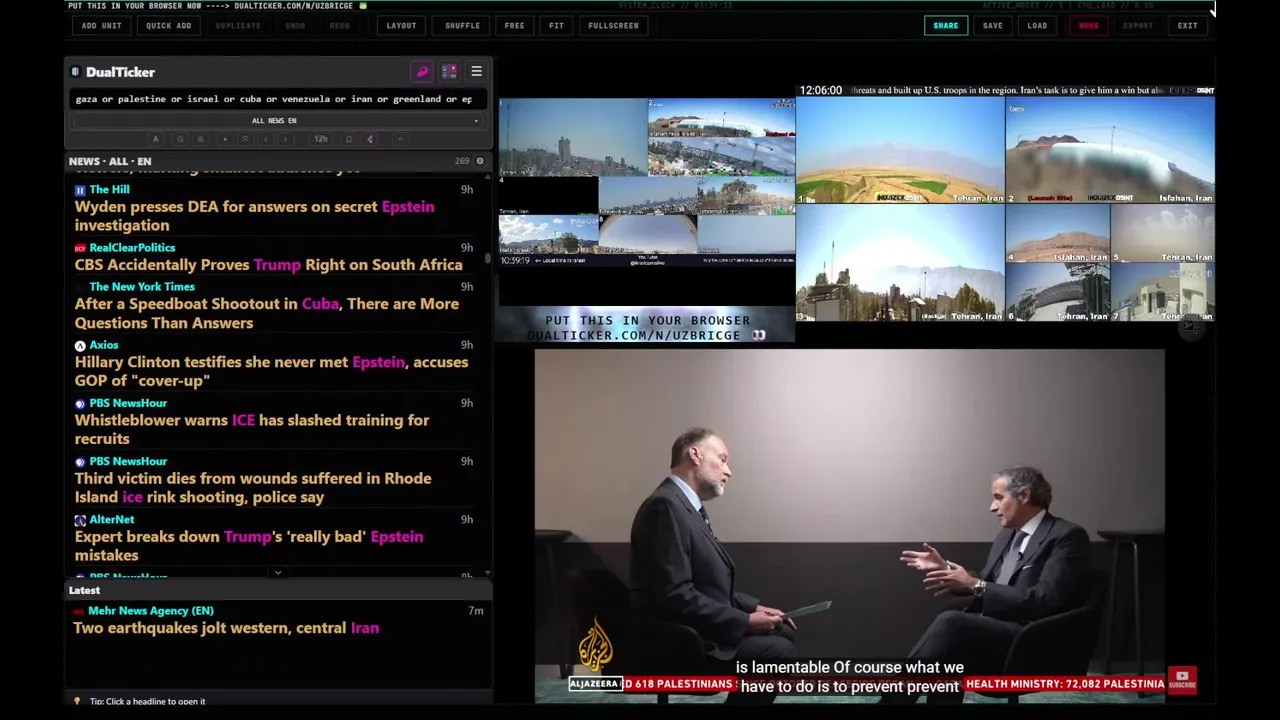Click ADD UNIT in top toolbar
1280x720 pixels.
(x=101, y=25)
